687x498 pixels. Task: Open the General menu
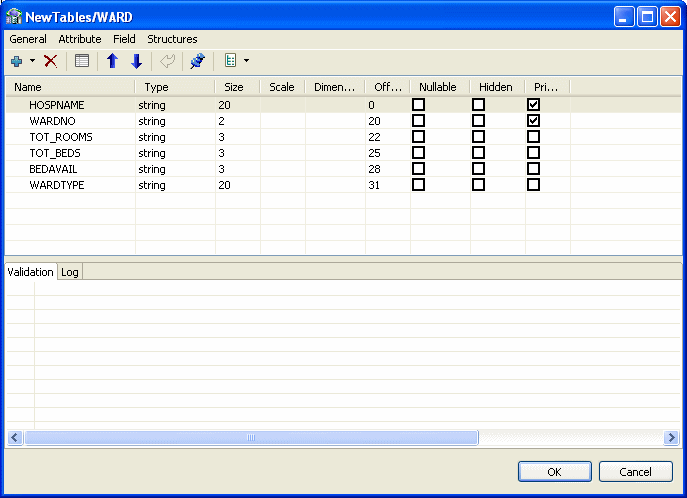pyautogui.click(x=28, y=39)
